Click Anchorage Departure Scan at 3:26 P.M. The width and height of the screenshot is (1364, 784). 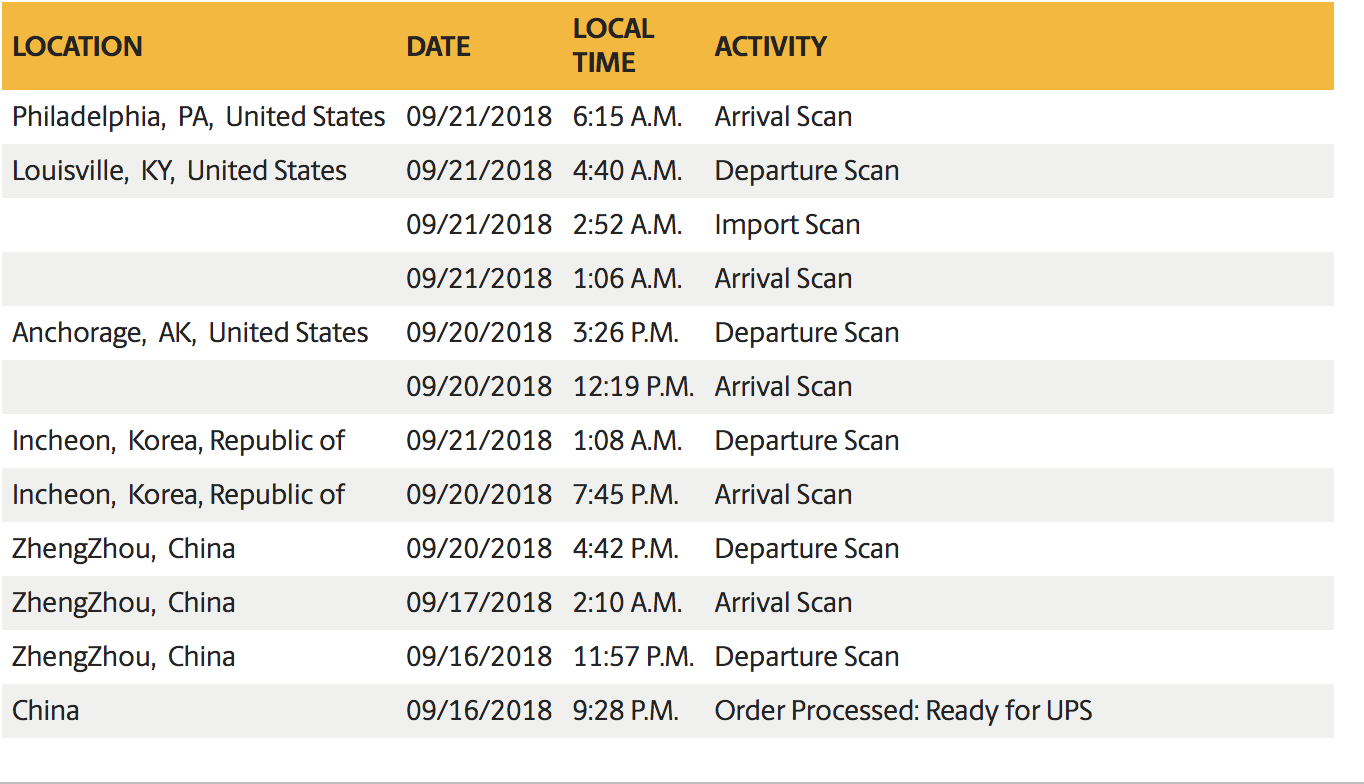(x=667, y=333)
